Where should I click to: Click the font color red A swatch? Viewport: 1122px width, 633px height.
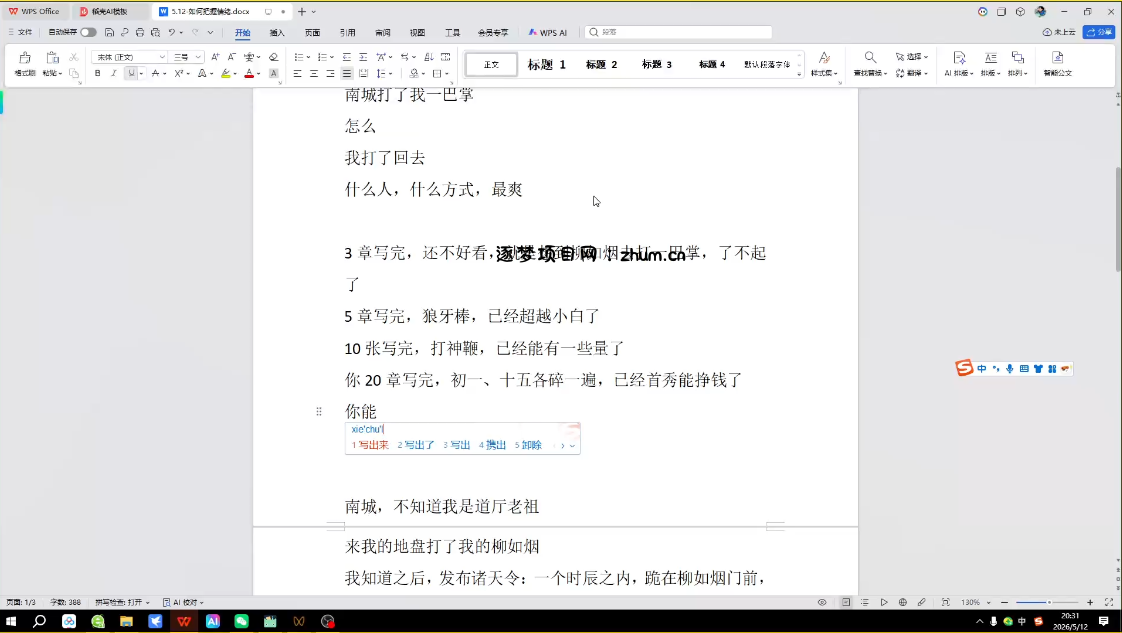coord(248,73)
